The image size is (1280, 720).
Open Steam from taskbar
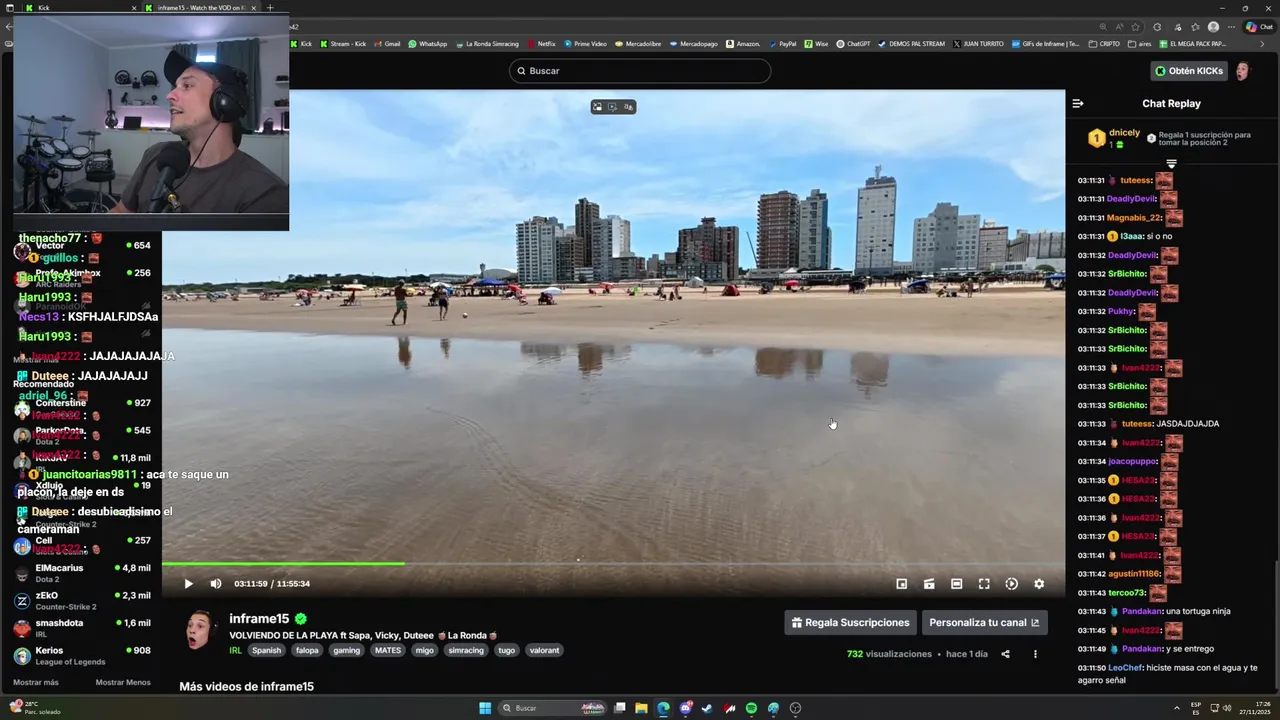tap(707, 708)
